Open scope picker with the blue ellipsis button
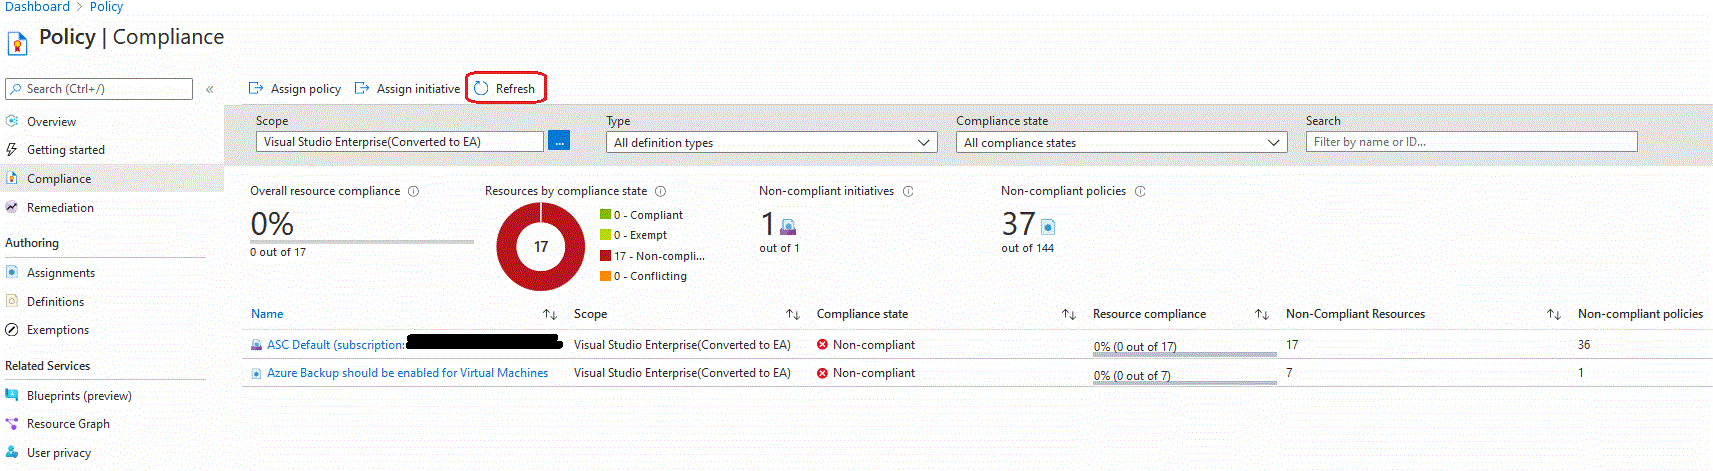 pyautogui.click(x=559, y=141)
